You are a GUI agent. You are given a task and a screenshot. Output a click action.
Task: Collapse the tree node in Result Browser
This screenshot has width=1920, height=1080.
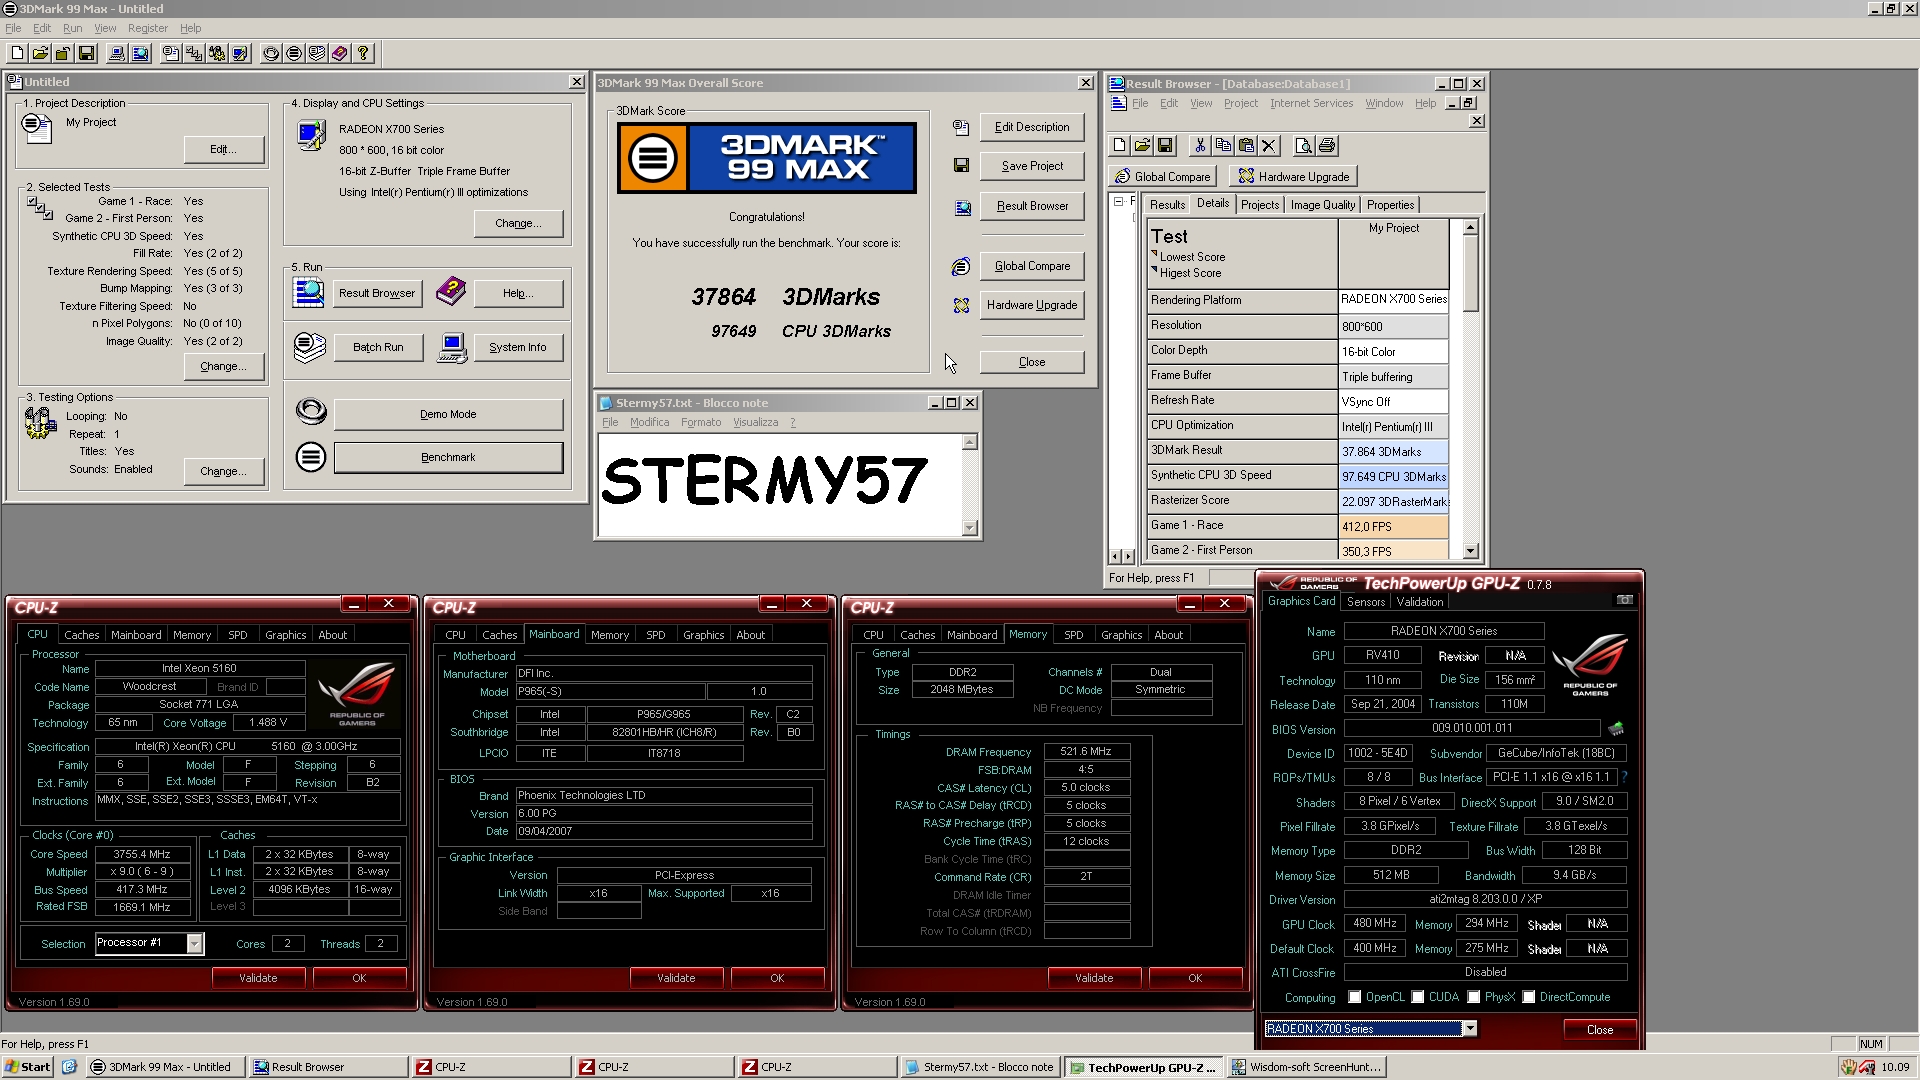(x=1118, y=202)
